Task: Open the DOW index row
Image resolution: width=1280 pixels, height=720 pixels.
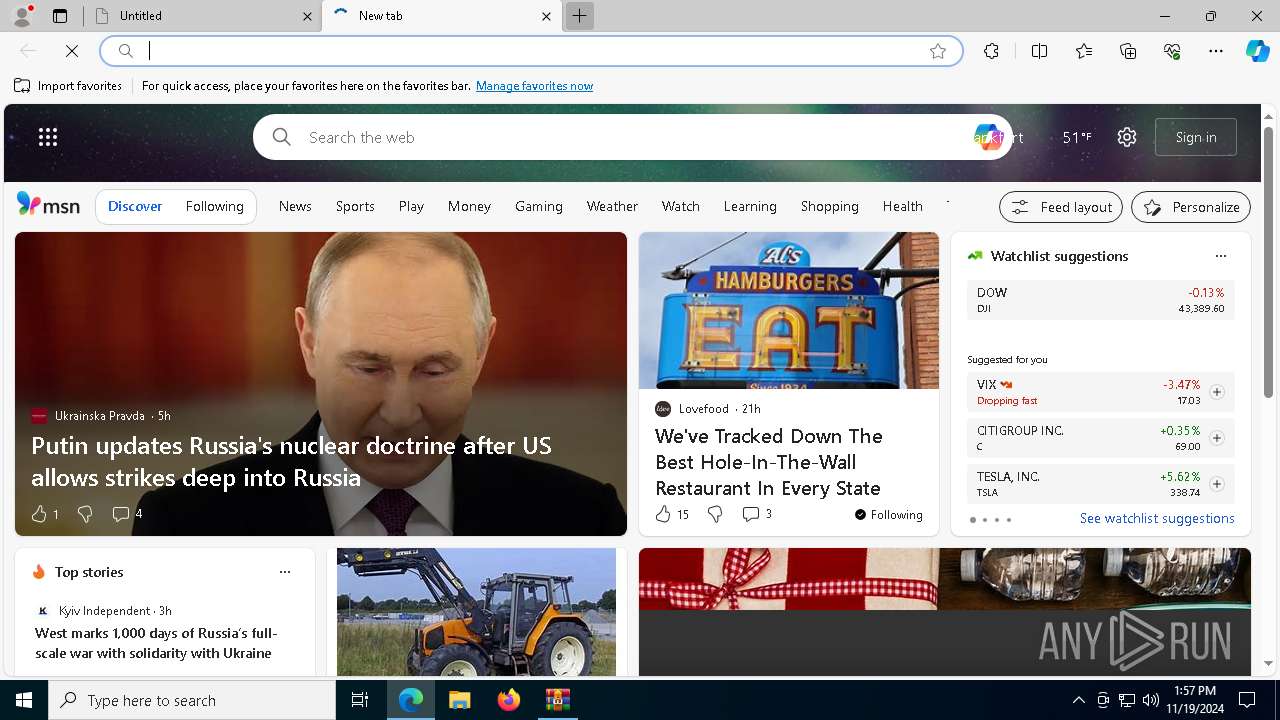Action: (x=1101, y=300)
